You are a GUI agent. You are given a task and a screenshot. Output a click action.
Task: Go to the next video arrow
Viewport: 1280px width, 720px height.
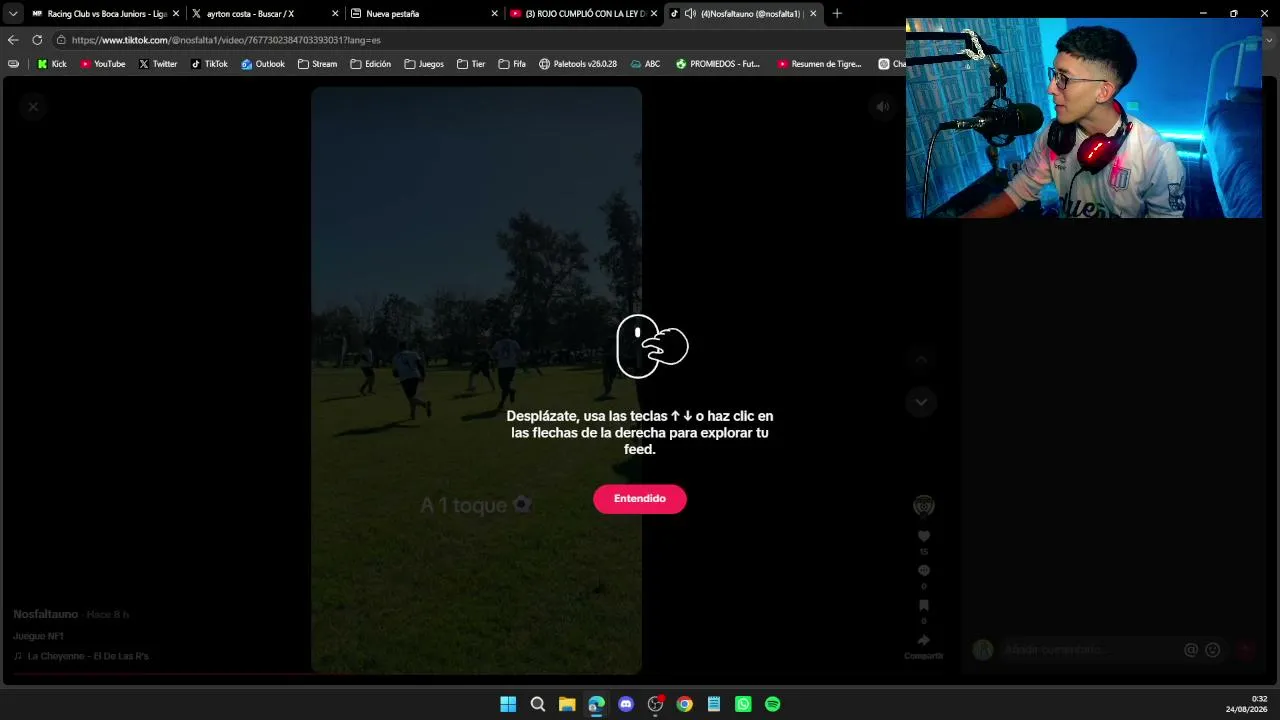(x=922, y=402)
